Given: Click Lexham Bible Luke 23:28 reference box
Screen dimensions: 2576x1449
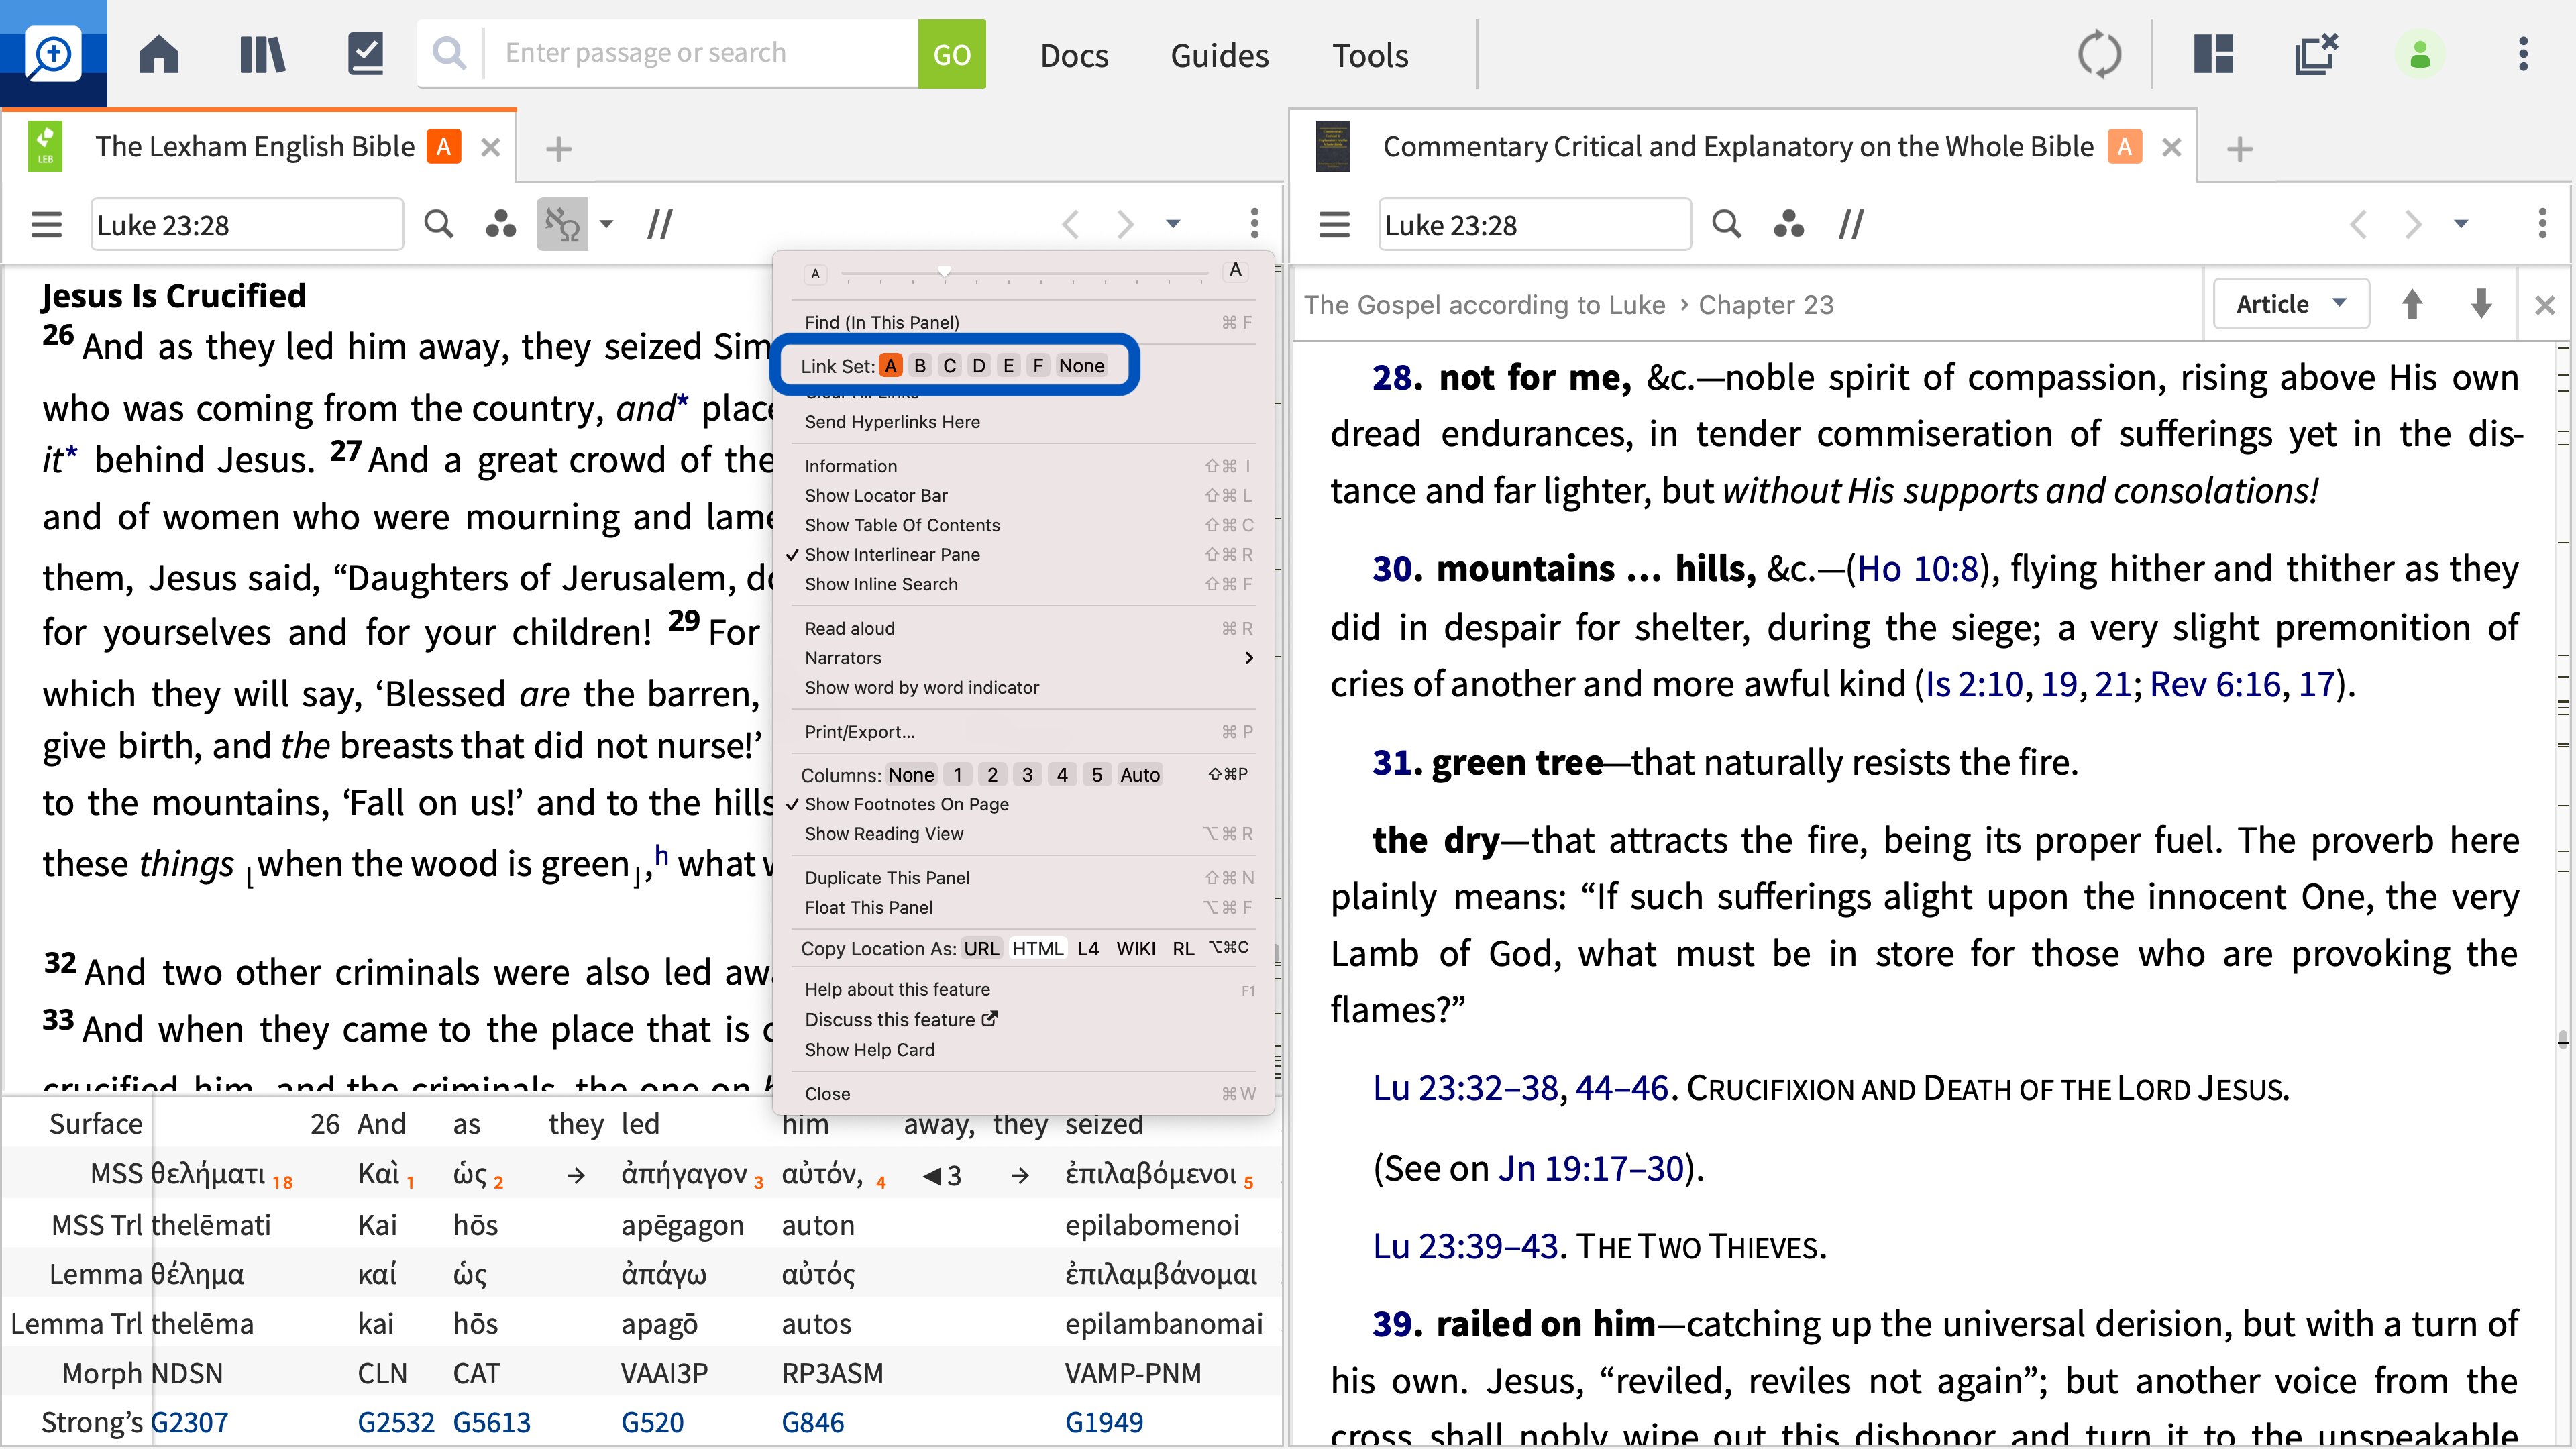Looking at the screenshot, I should 247,225.
